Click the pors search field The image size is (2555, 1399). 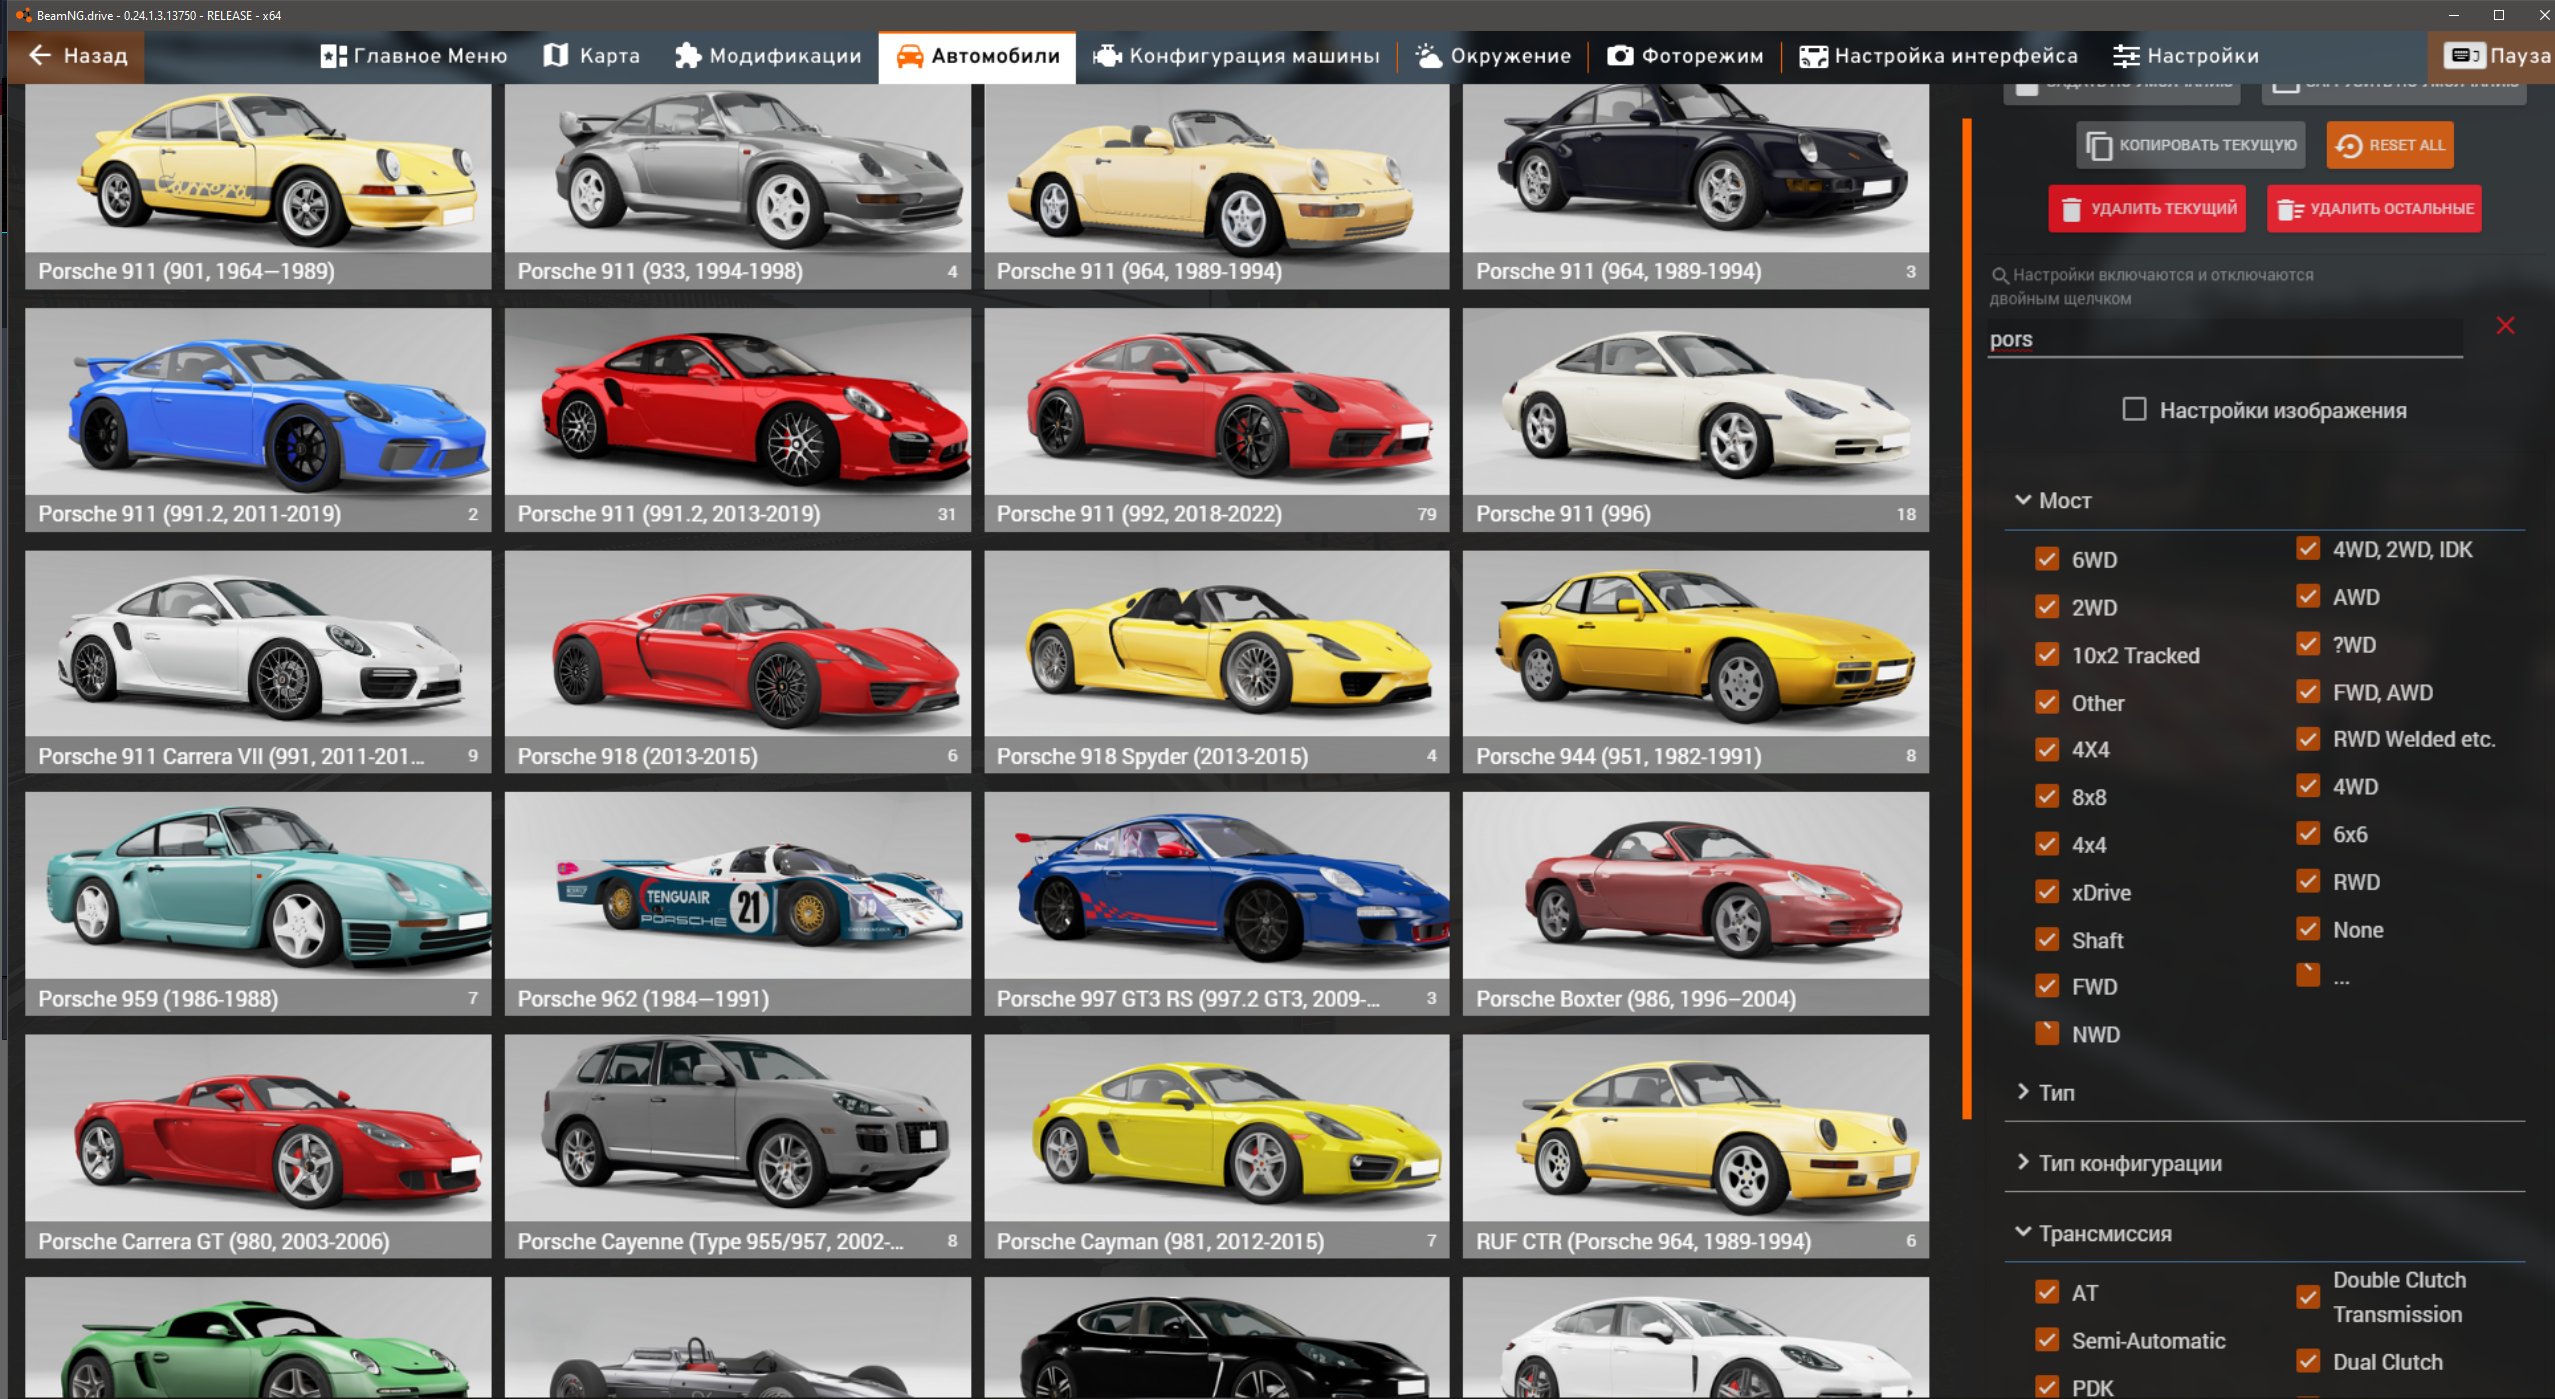(2224, 339)
